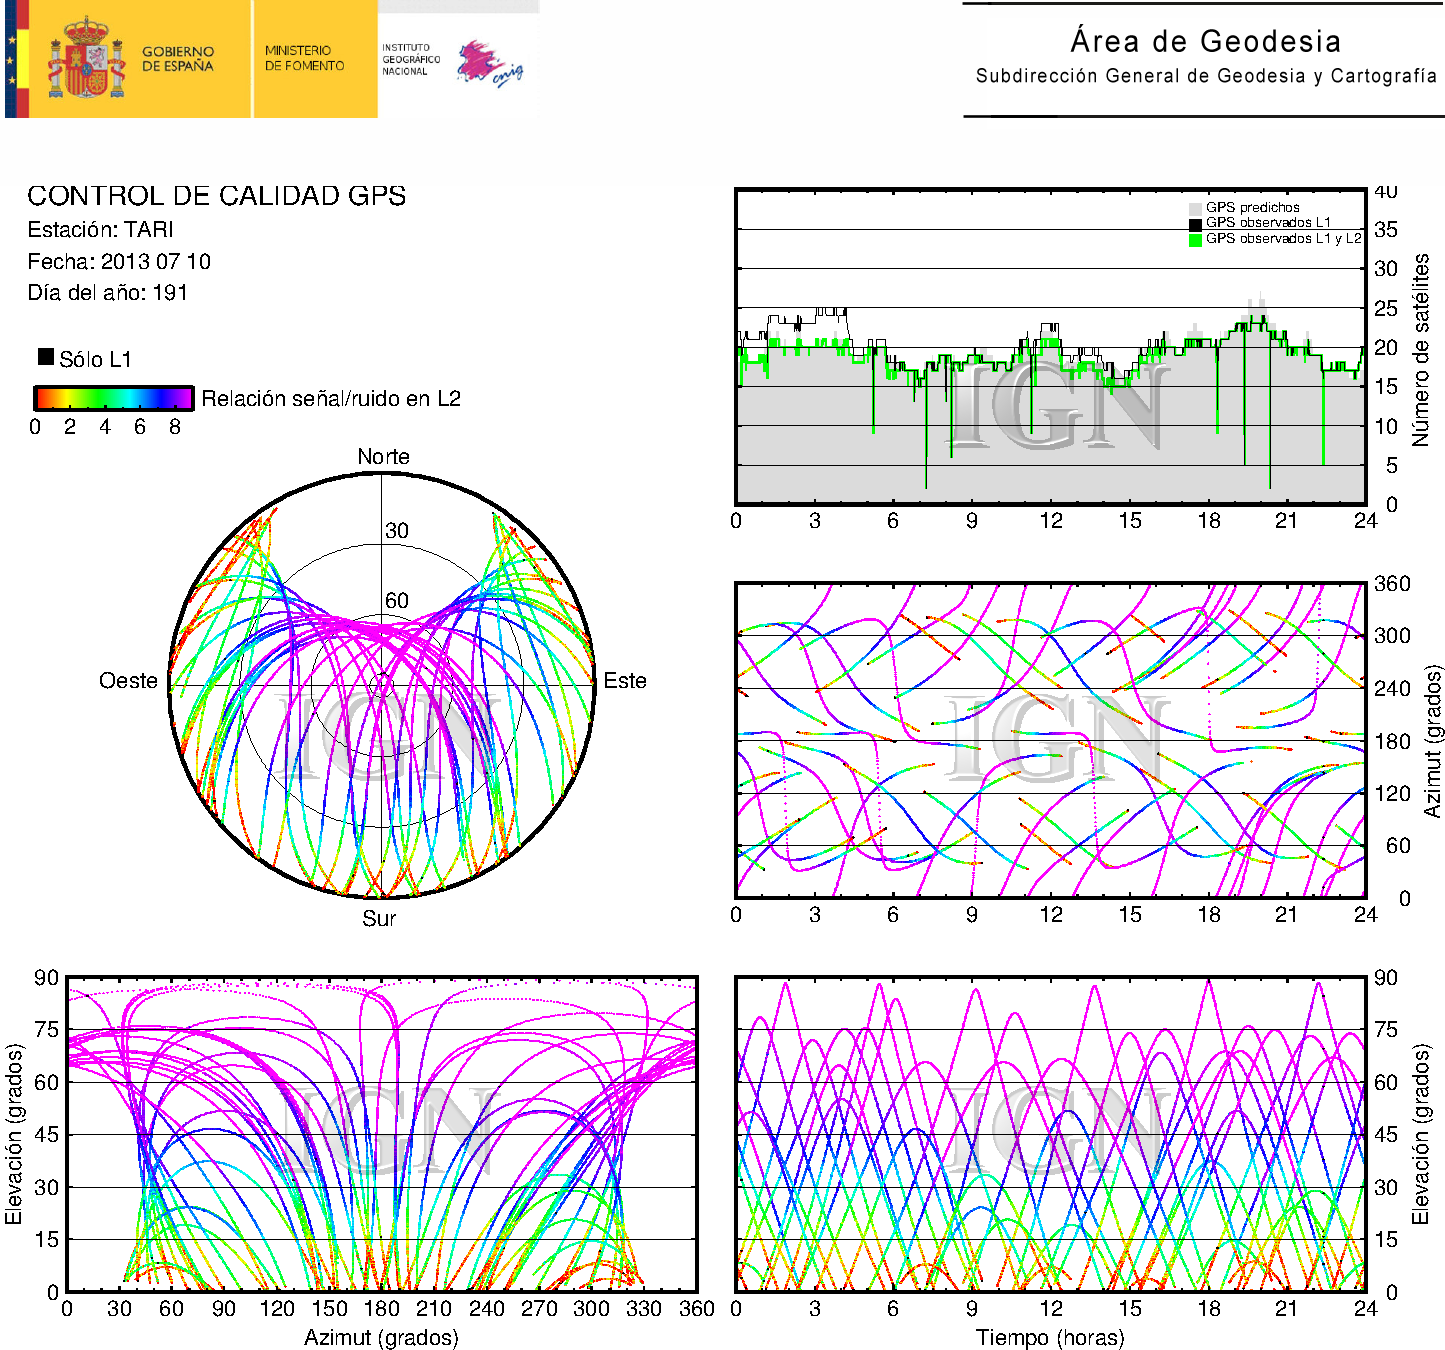Click the black Sólo L1 legend square
Screen dimensions: 1445x1350
(x=46, y=357)
